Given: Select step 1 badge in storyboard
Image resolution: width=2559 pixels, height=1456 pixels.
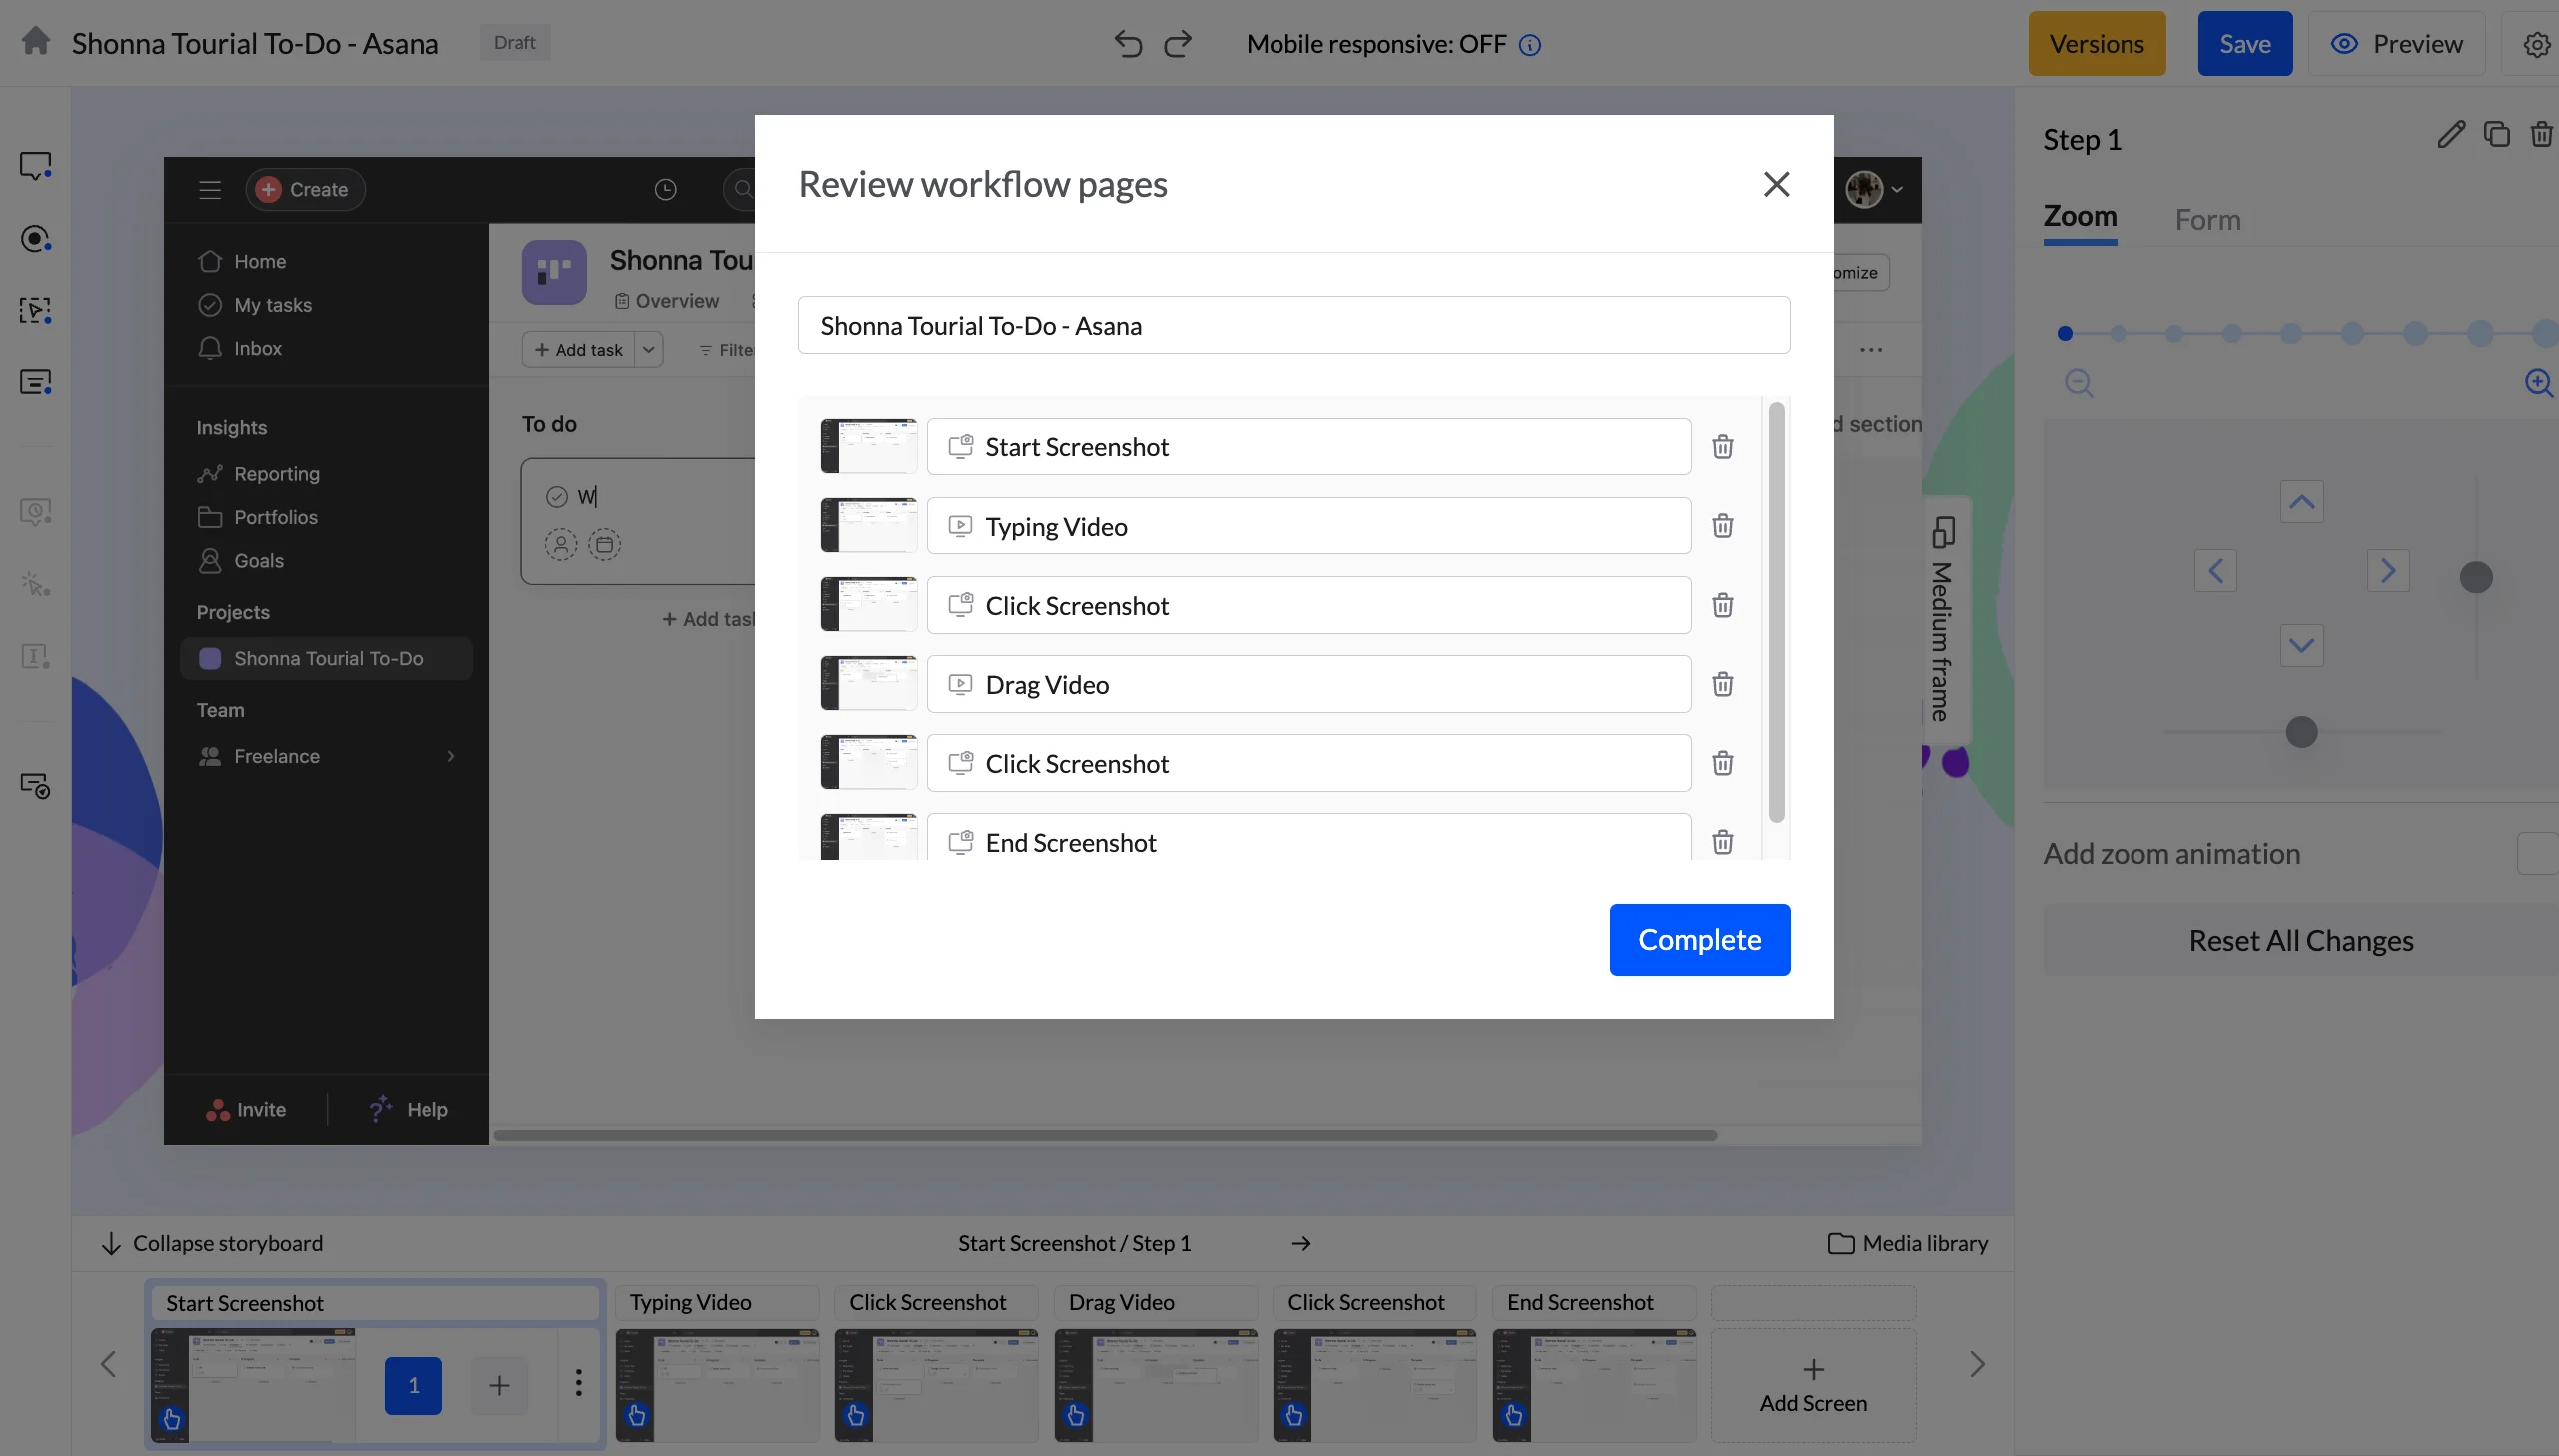Looking at the screenshot, I should coord(413,1386).
